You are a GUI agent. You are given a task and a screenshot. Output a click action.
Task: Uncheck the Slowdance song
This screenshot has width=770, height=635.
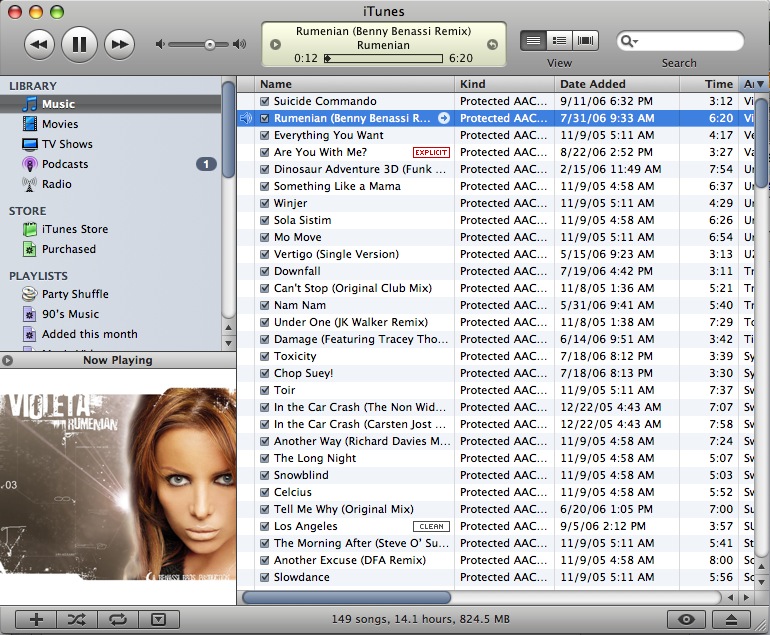265,578
